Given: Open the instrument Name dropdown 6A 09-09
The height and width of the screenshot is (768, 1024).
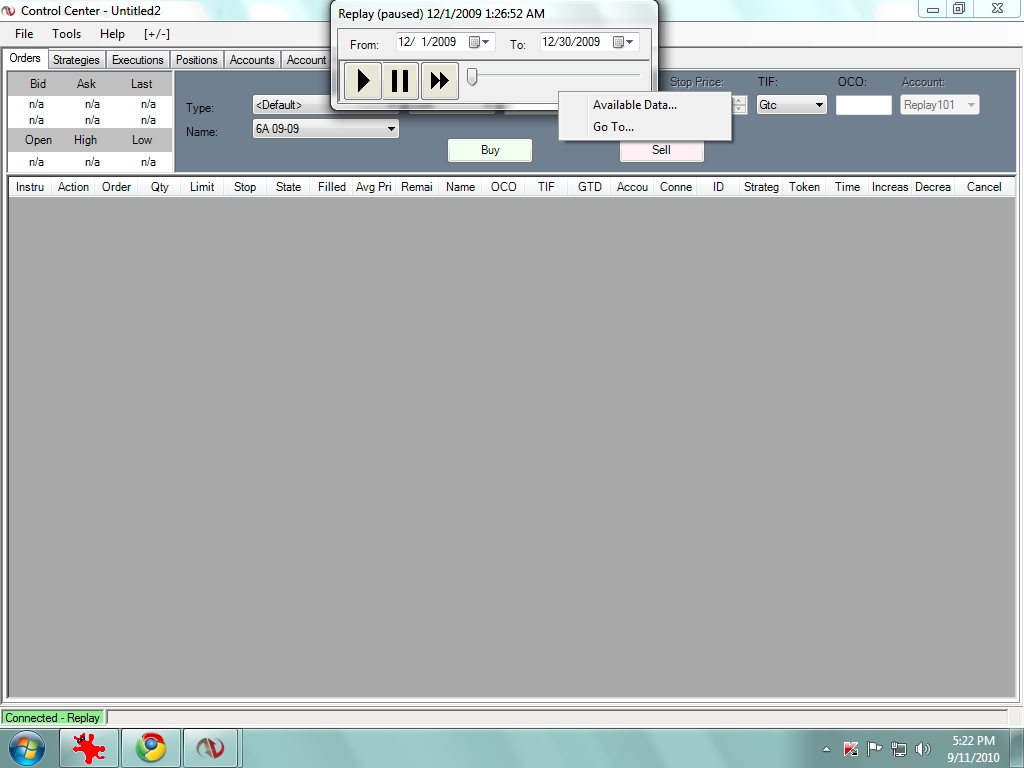Looking at the screenshot, I should coord(325,129).
